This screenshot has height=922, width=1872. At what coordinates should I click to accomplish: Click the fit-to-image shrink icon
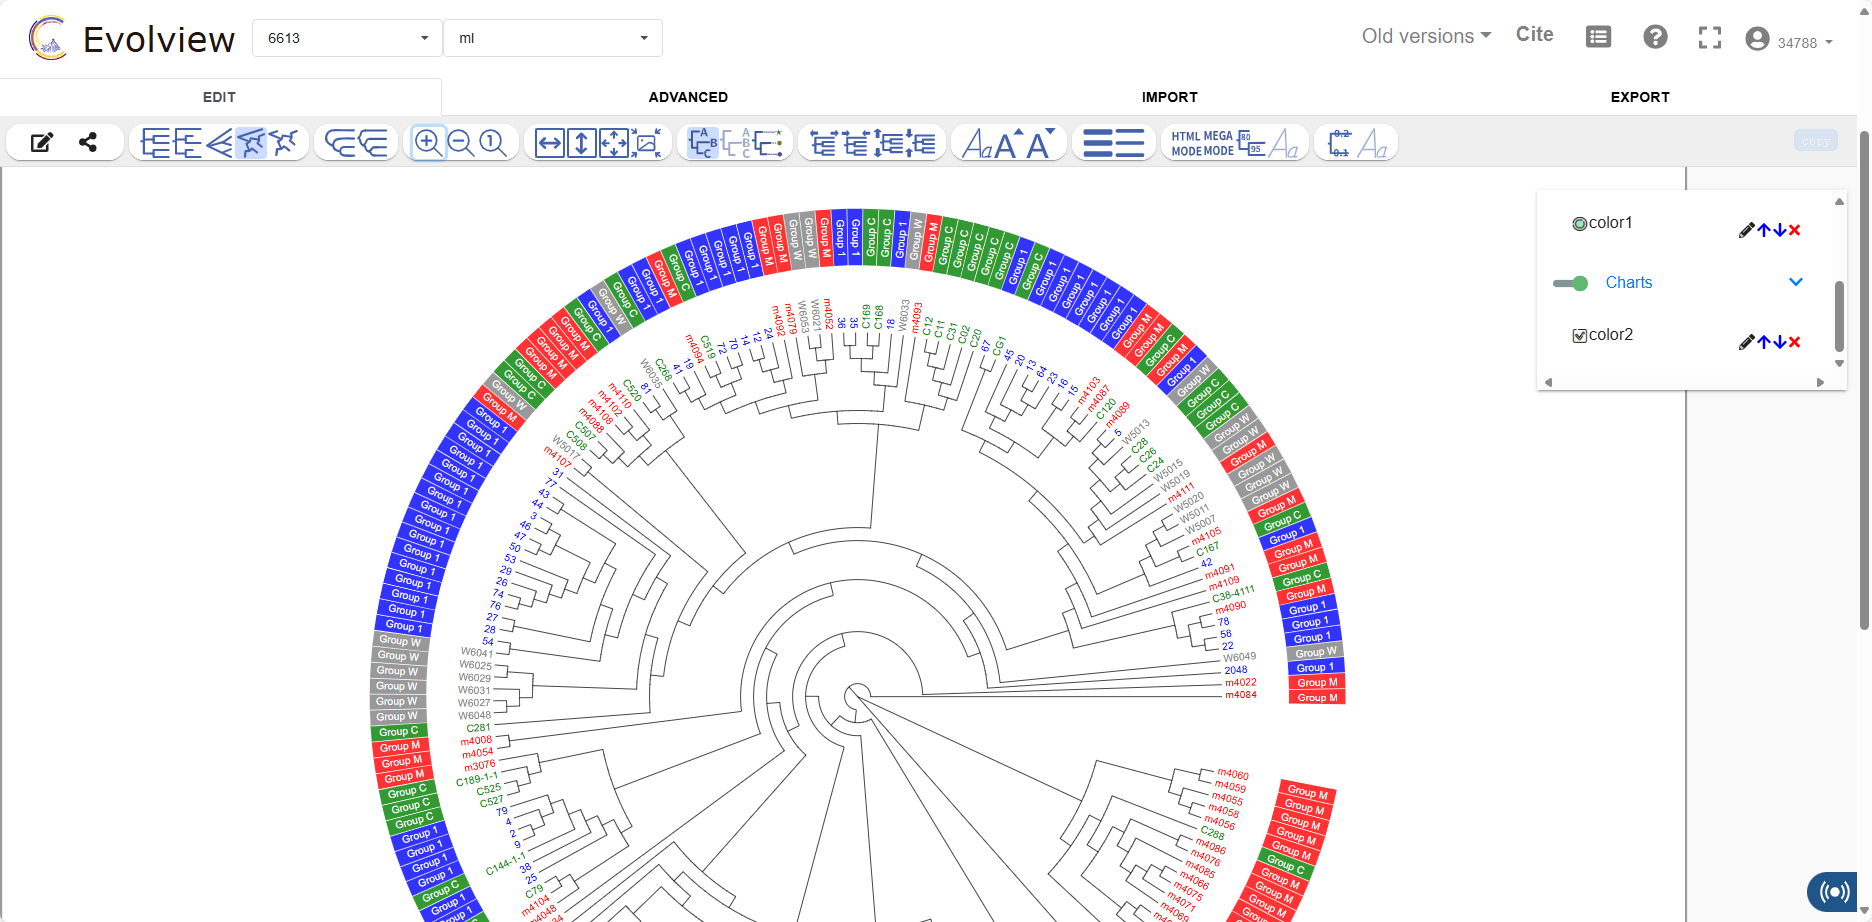coord(647,143)
